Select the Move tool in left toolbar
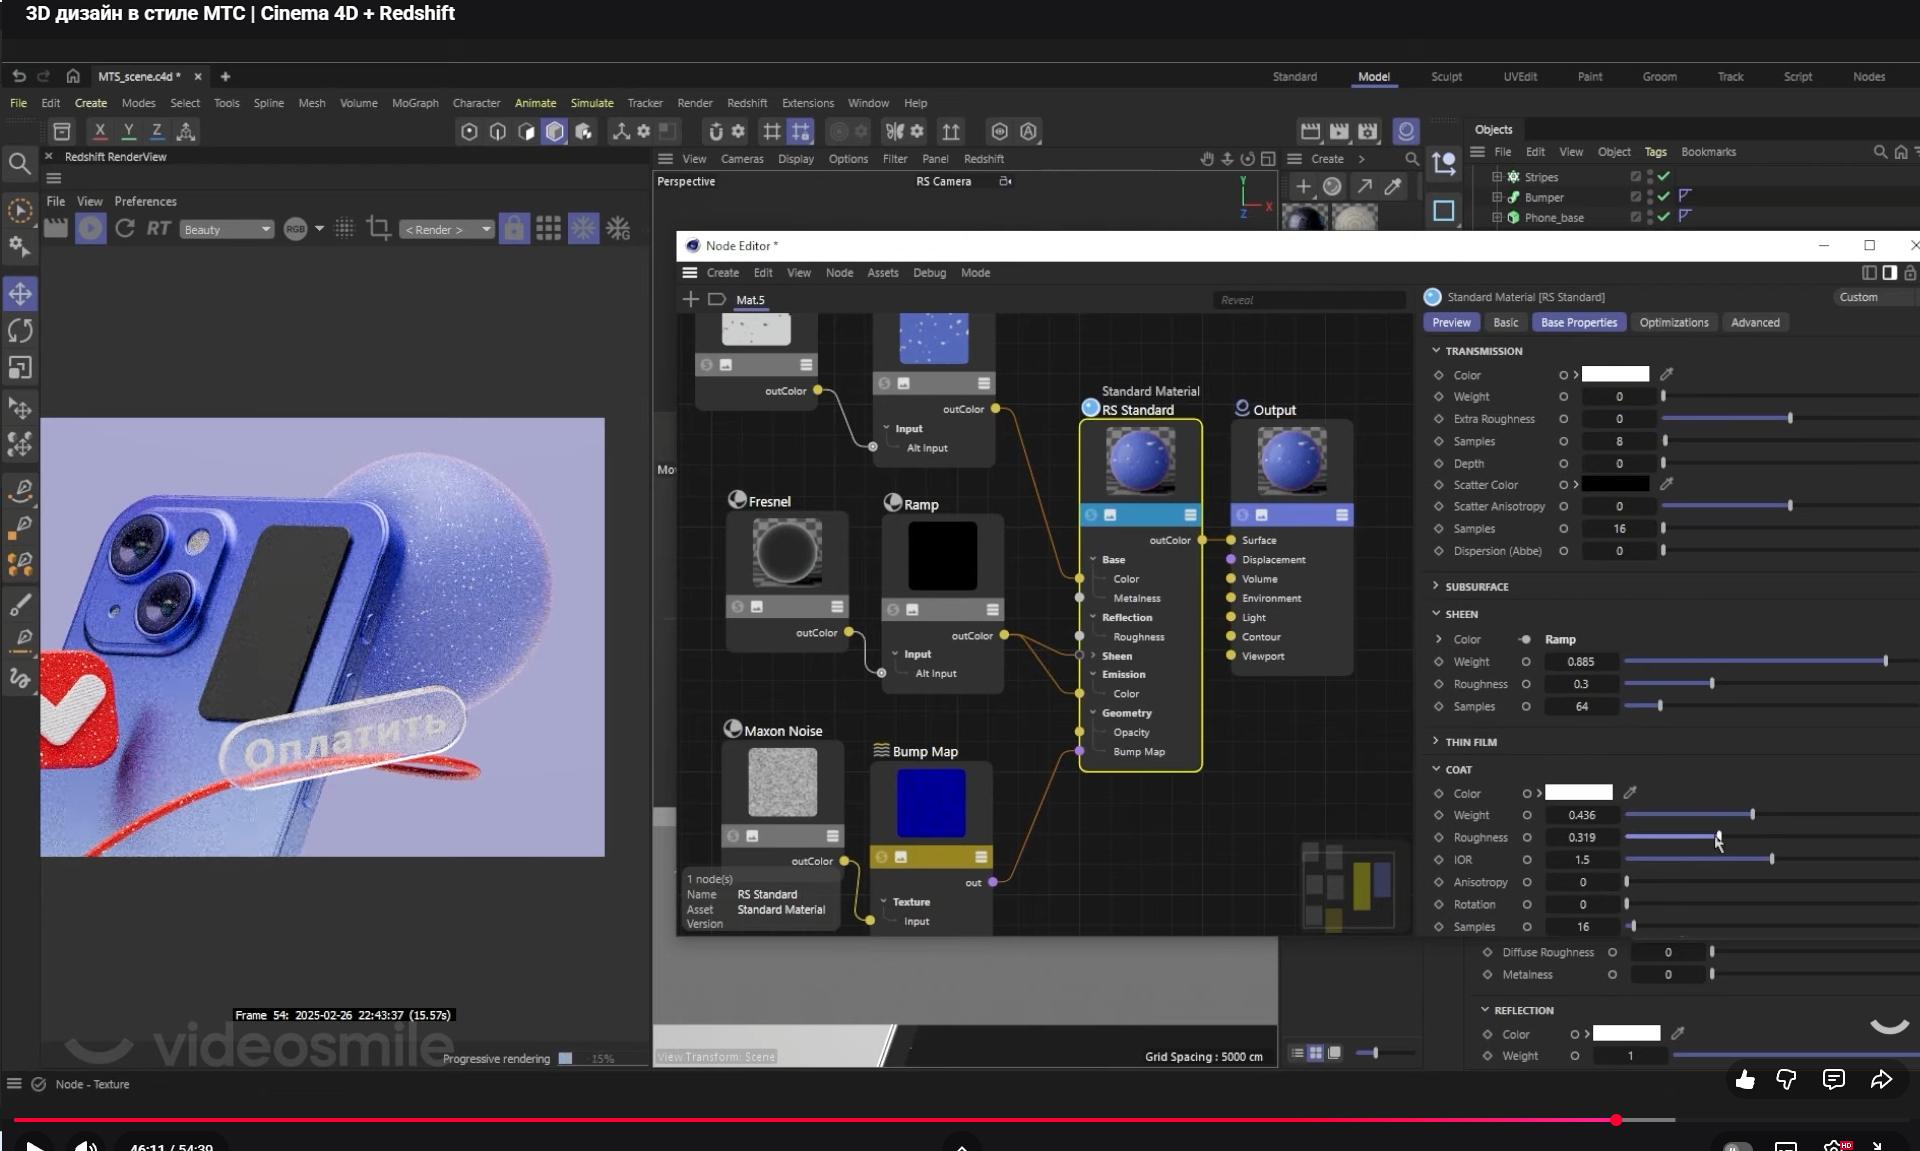The width and height of the screenshot is (1920, 1151). (x=20, y=294)
